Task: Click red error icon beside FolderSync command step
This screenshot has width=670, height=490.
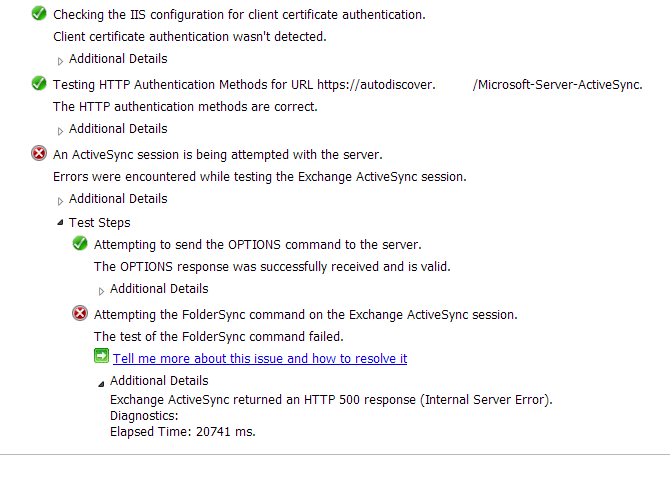Action: (80, 314)
